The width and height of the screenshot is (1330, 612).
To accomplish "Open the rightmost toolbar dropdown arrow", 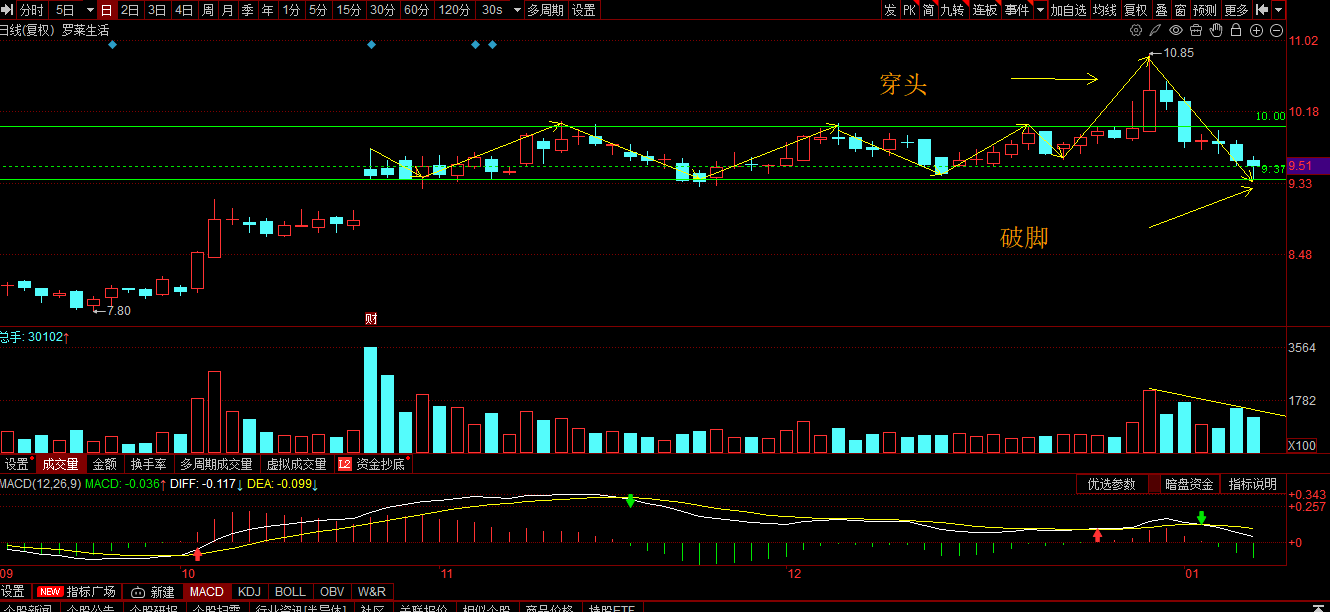I will click(1278, 10).
